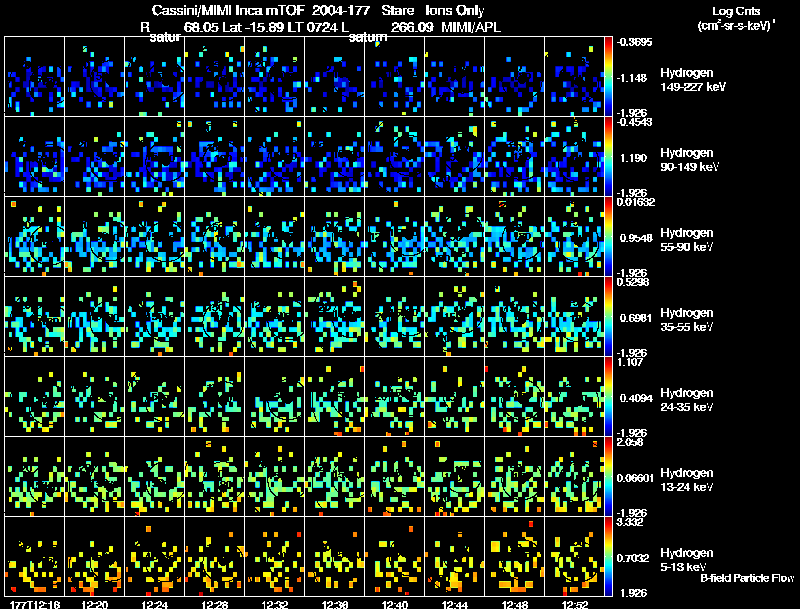The width and height of the screenshot is (800, 609).
Task: Click the time axis label '177T12:16'
Action: coord(35,604)
